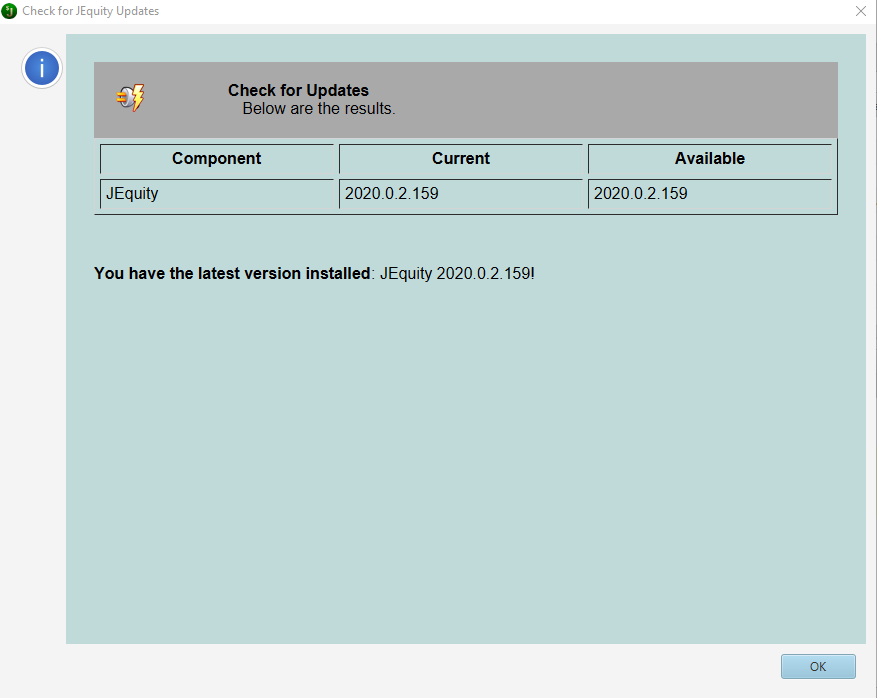The height and width of the screenshot is (698, 877).
Task: Click the plug and lightning update icon
Action: tap(131, 98)
